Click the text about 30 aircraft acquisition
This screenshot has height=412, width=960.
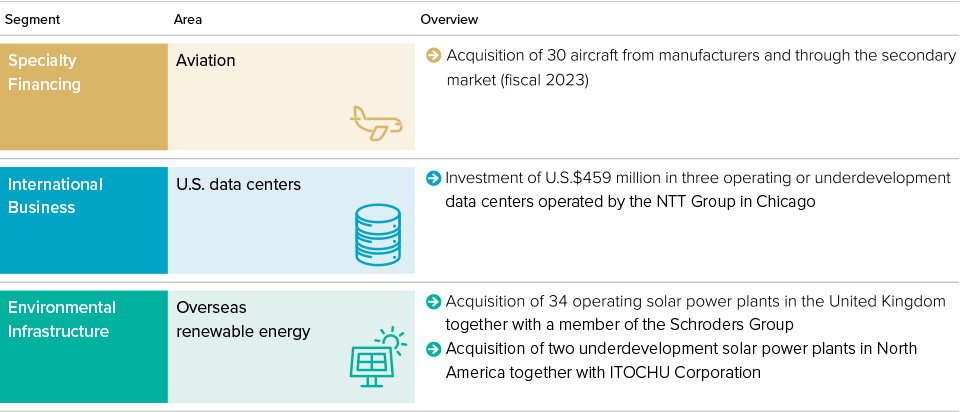coord(700,68)
